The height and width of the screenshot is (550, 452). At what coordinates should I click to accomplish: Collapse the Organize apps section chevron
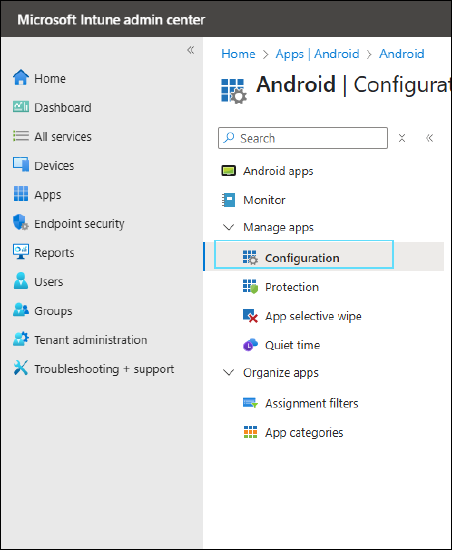[x=229, y=373]
